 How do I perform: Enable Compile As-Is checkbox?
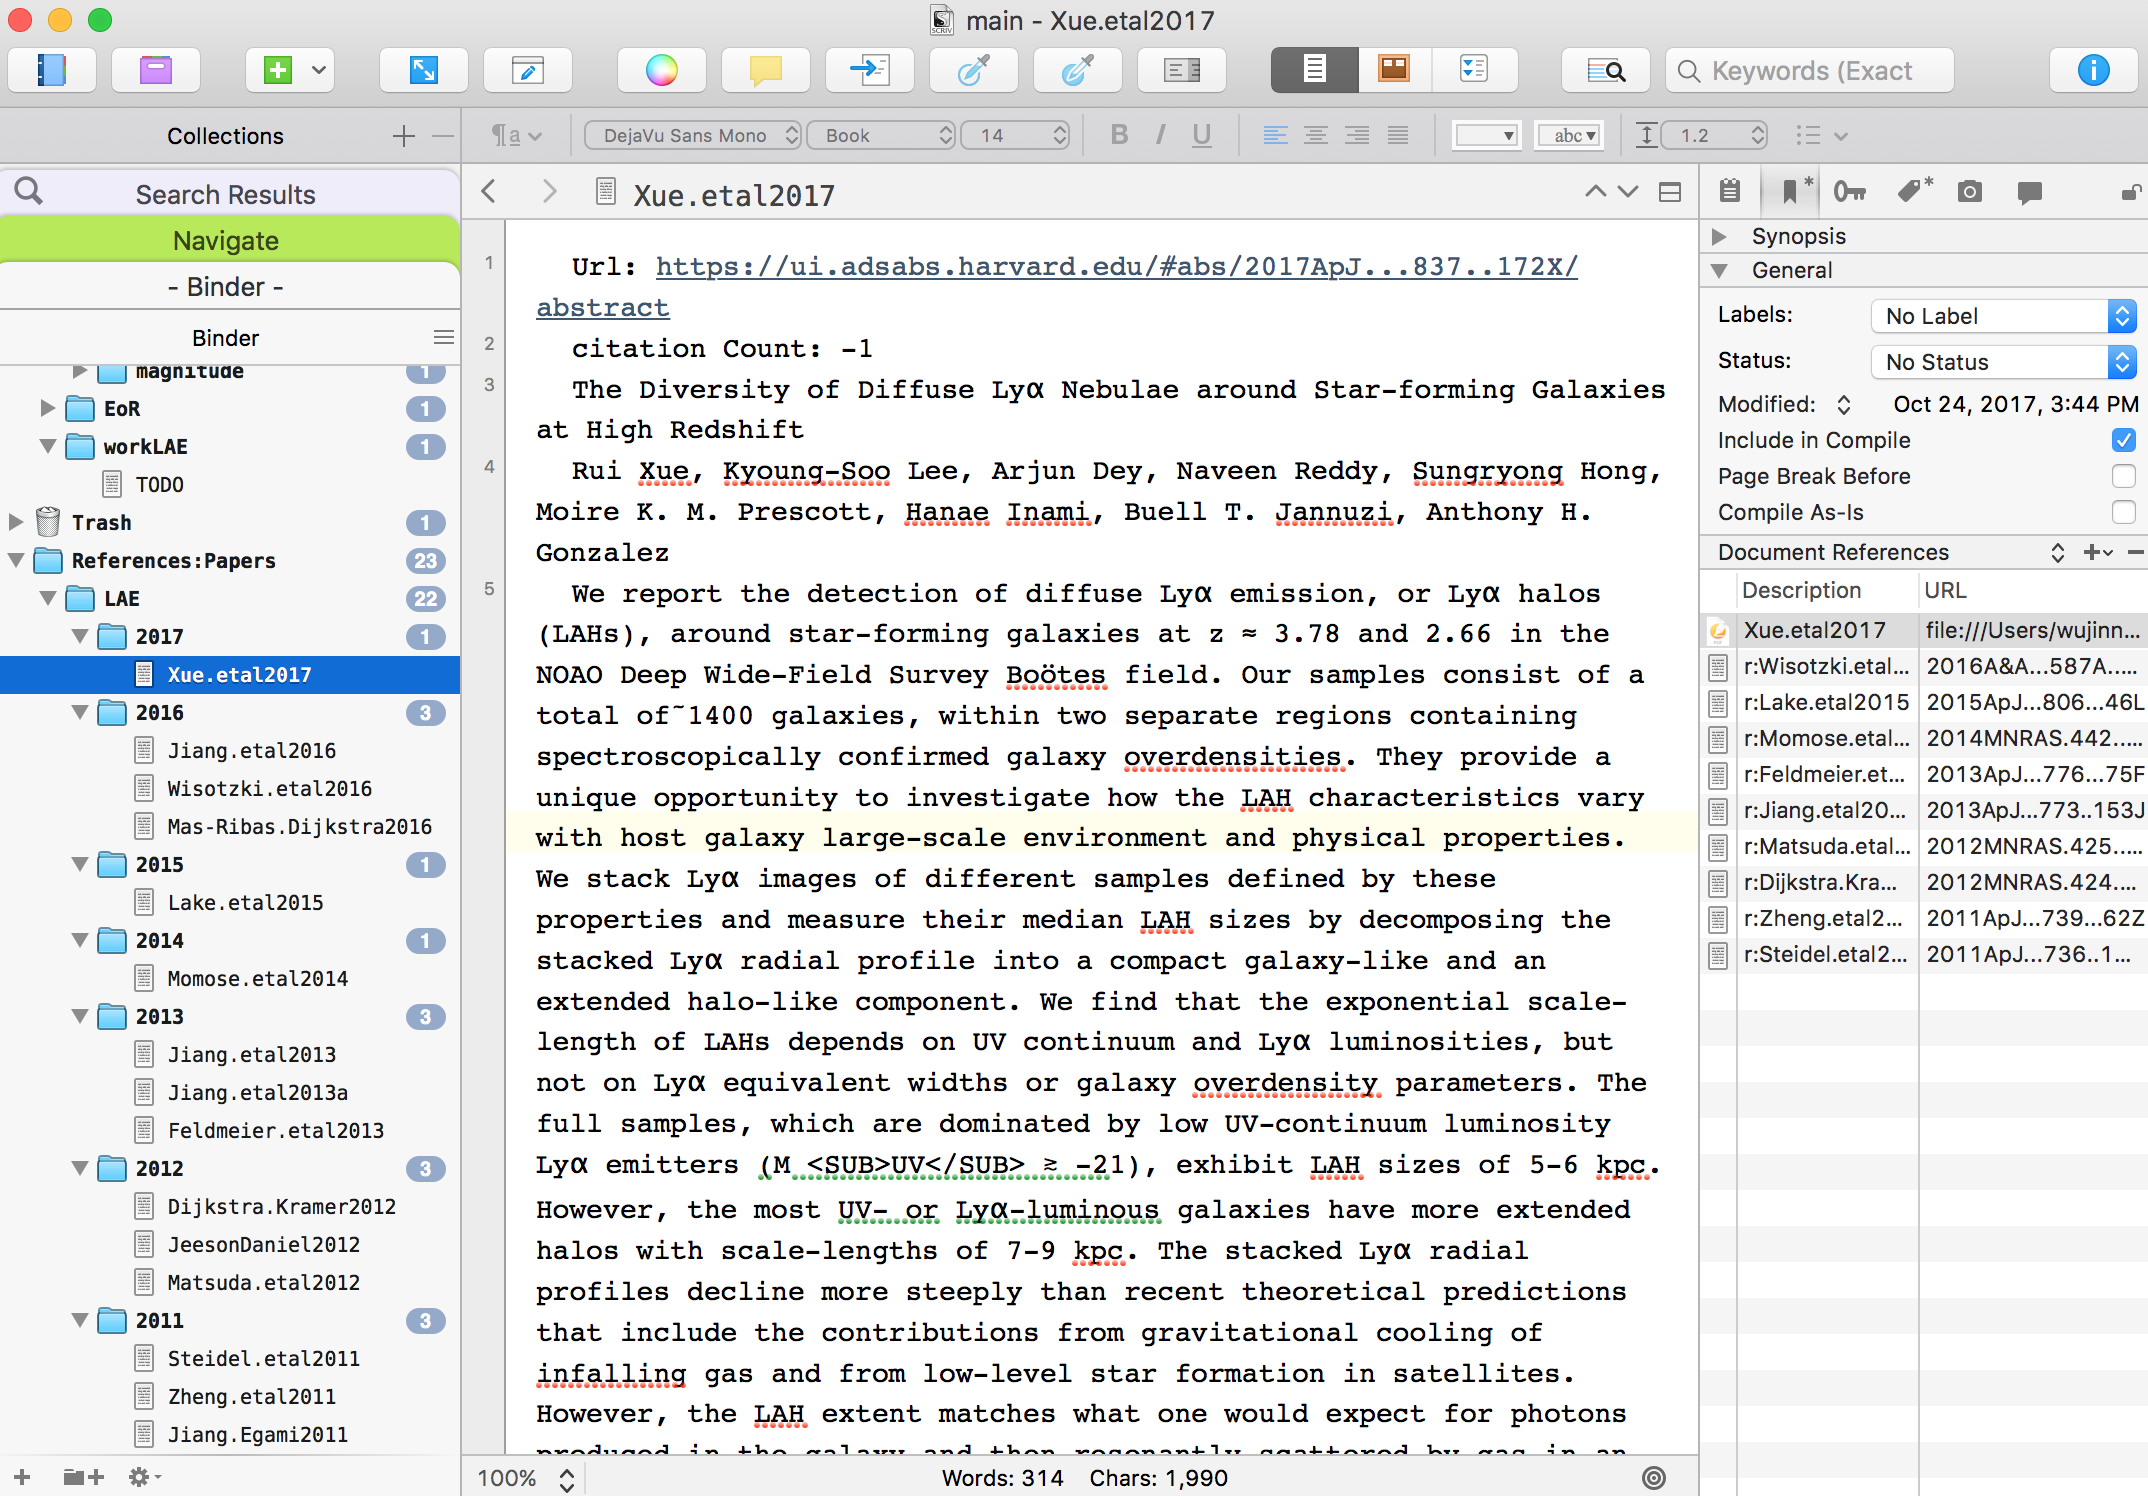point(2123,512)
